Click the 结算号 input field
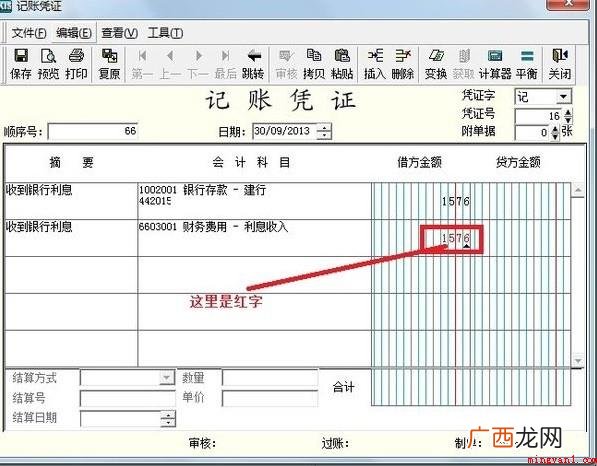The width and height of the screenshot is (597, 466). pos(128,399)
